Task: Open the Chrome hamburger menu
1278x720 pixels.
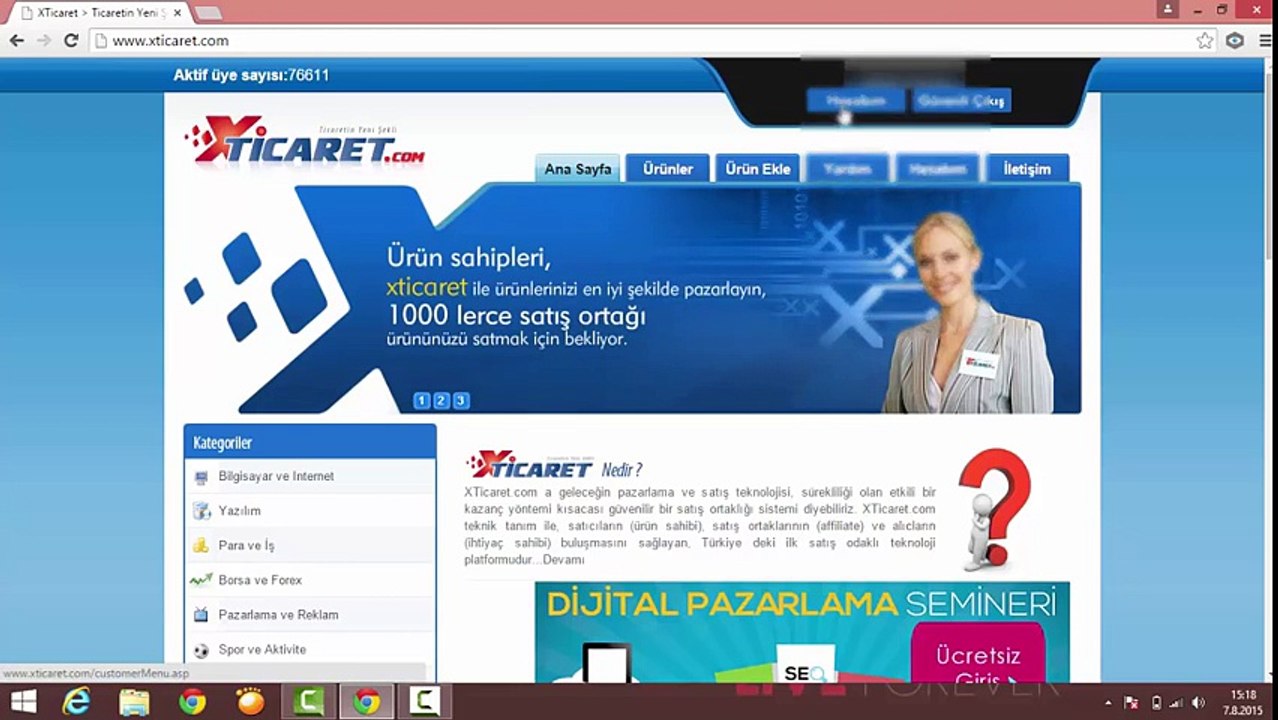Action: pyautogui.click(x=1265, y=41)
